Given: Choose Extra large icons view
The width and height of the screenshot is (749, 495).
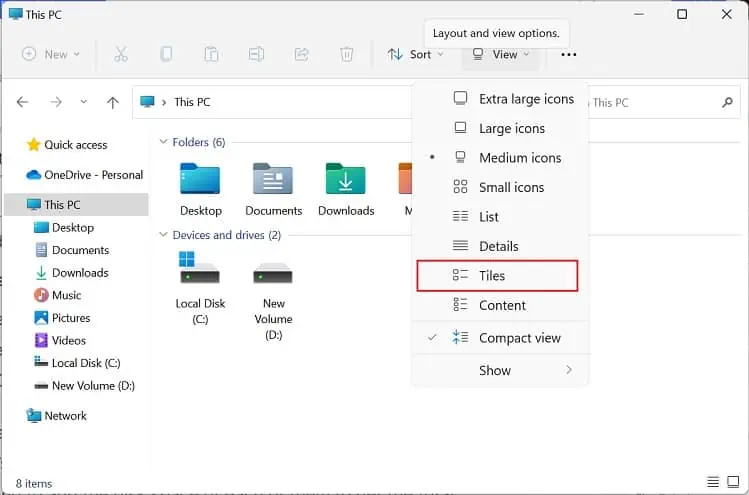Looking at the screenshot, I should tap(500, 99).
